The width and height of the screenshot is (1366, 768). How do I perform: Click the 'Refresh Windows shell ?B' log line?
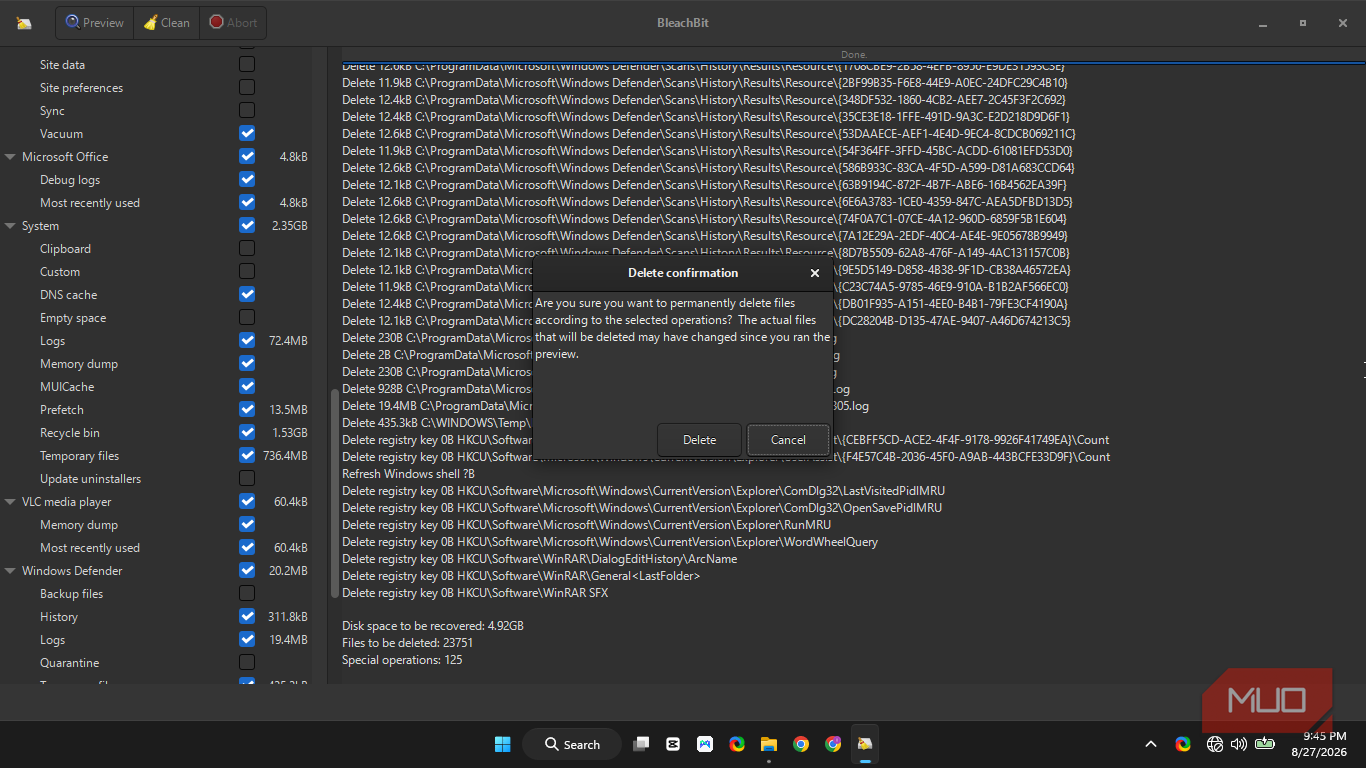tap(408, 474)
